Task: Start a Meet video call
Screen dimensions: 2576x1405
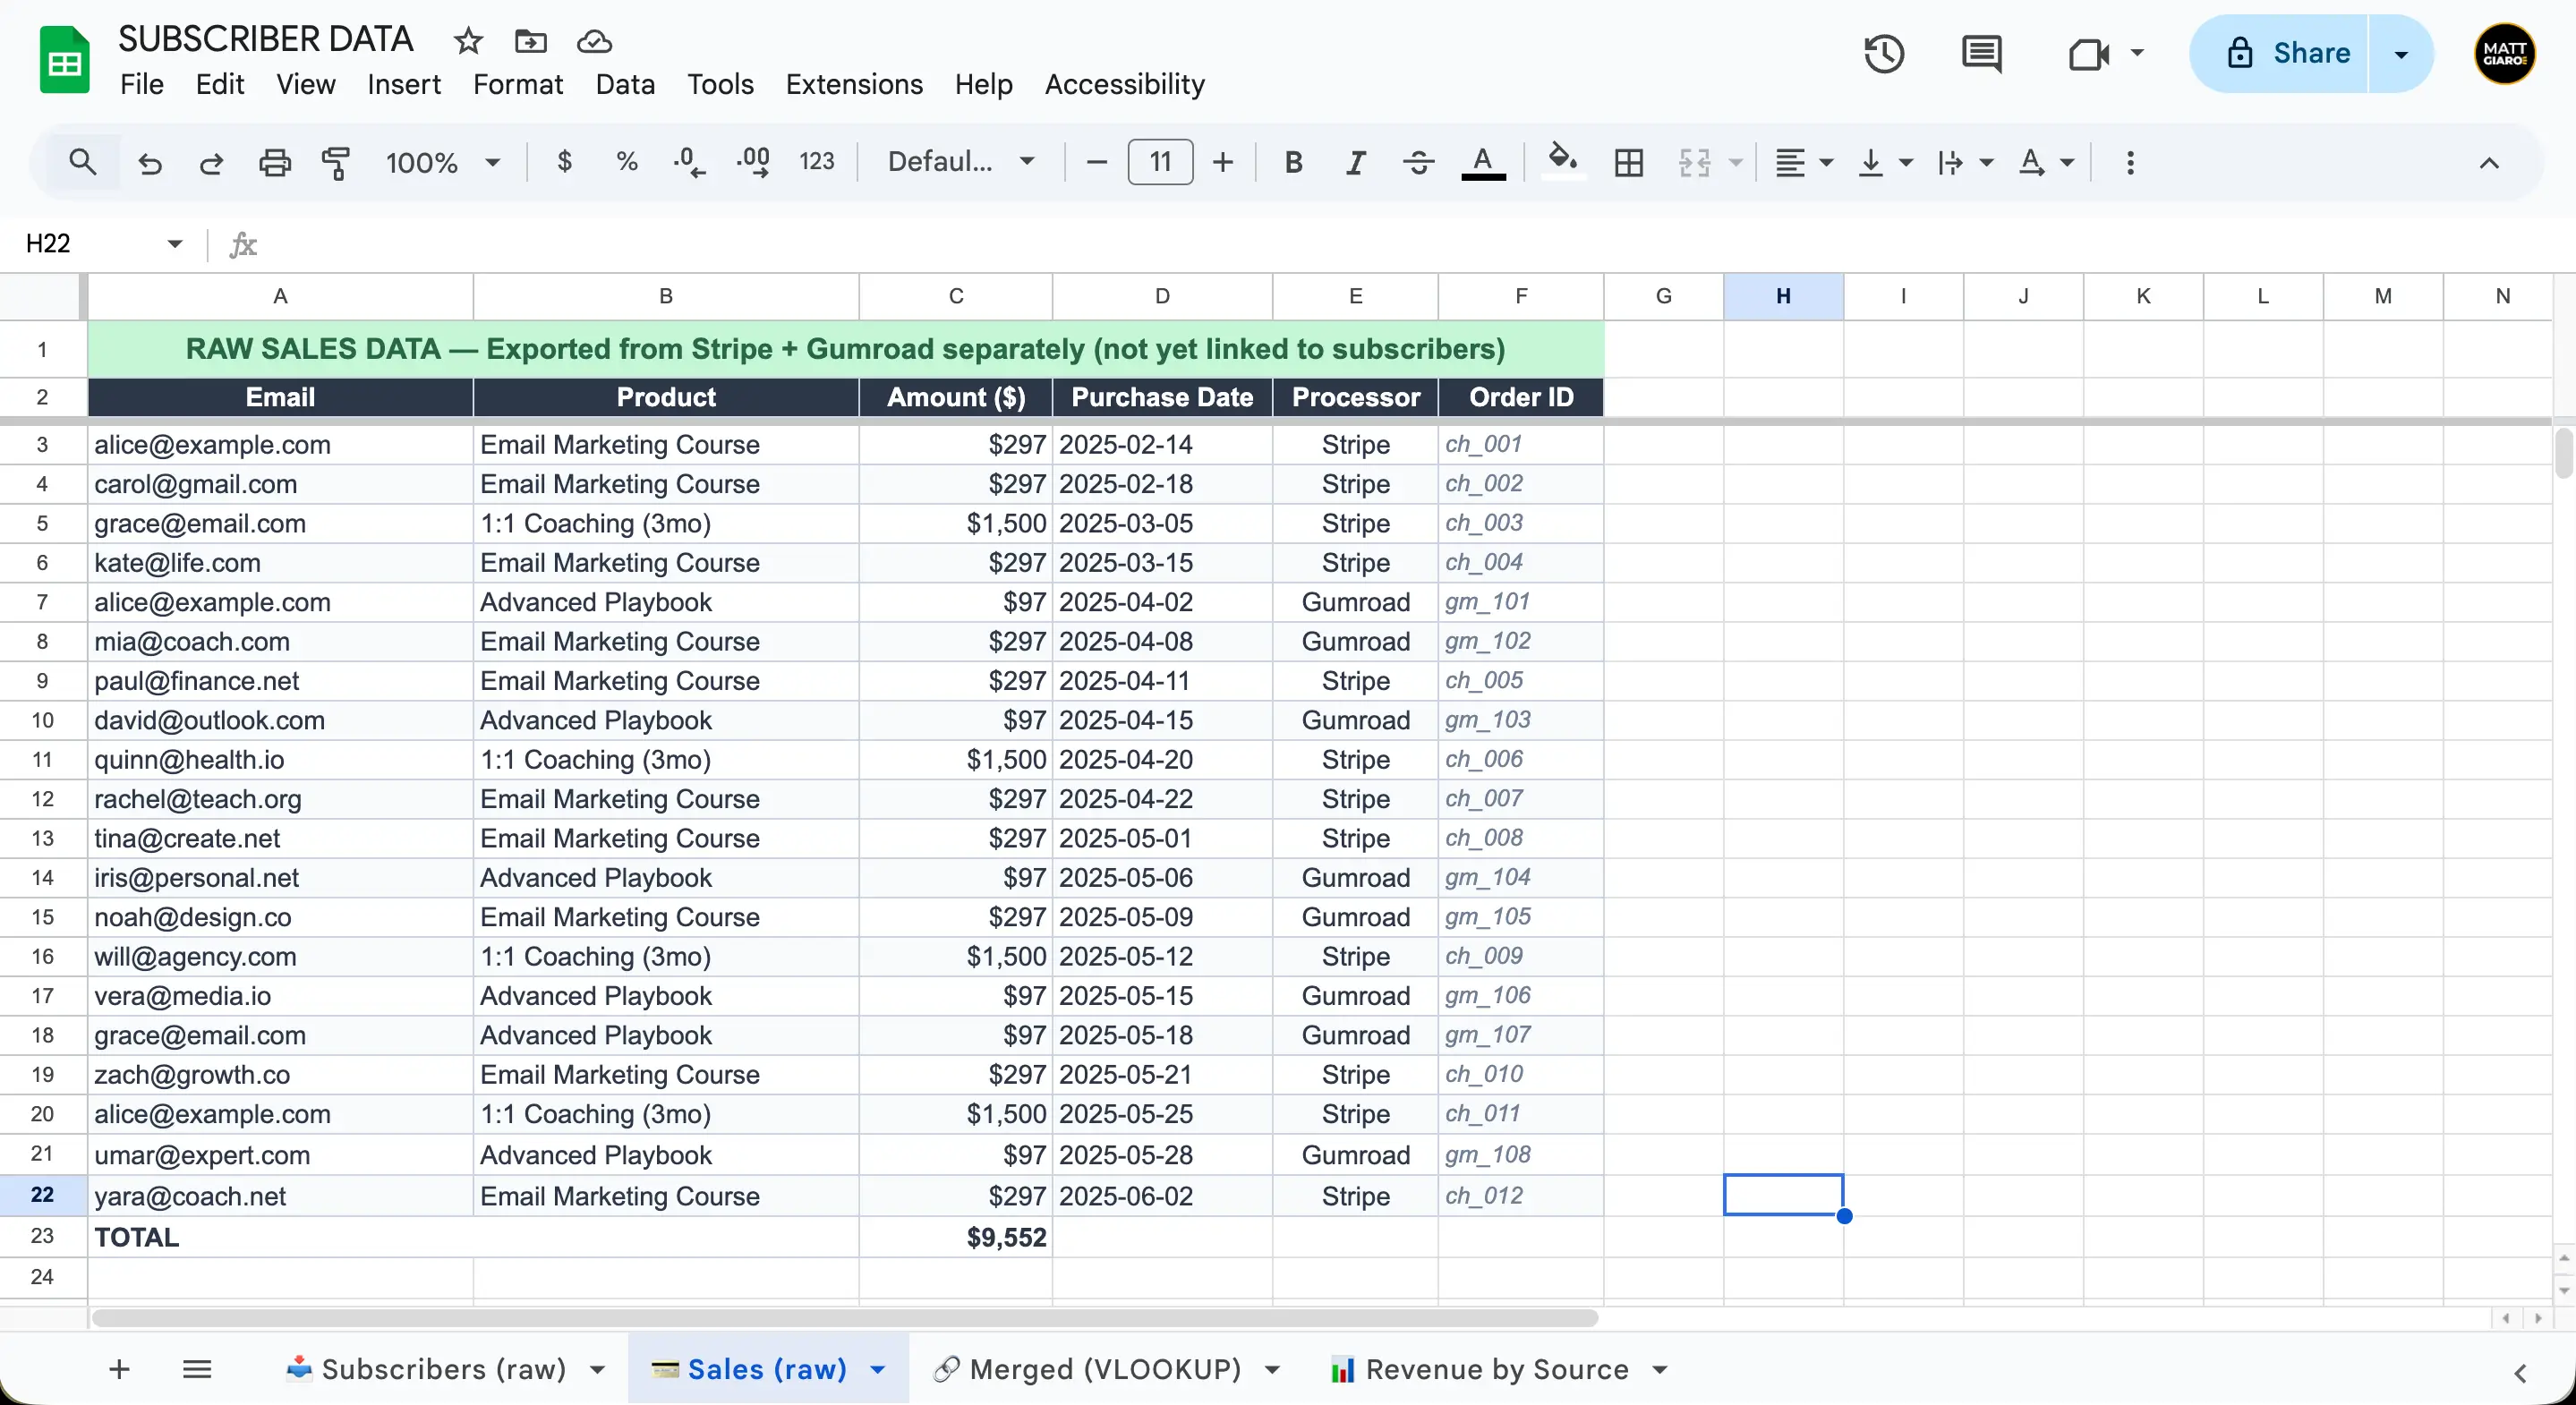Action: 2091,55
